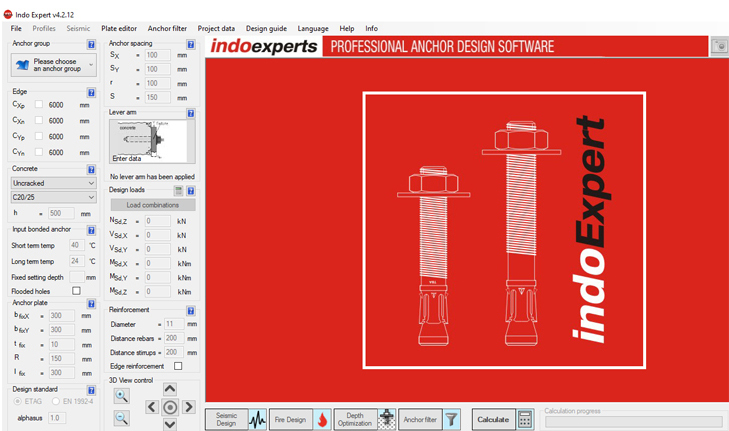729x431 pixels.
Task: Click the design loads table icon
Action: [x=179, y=191]
